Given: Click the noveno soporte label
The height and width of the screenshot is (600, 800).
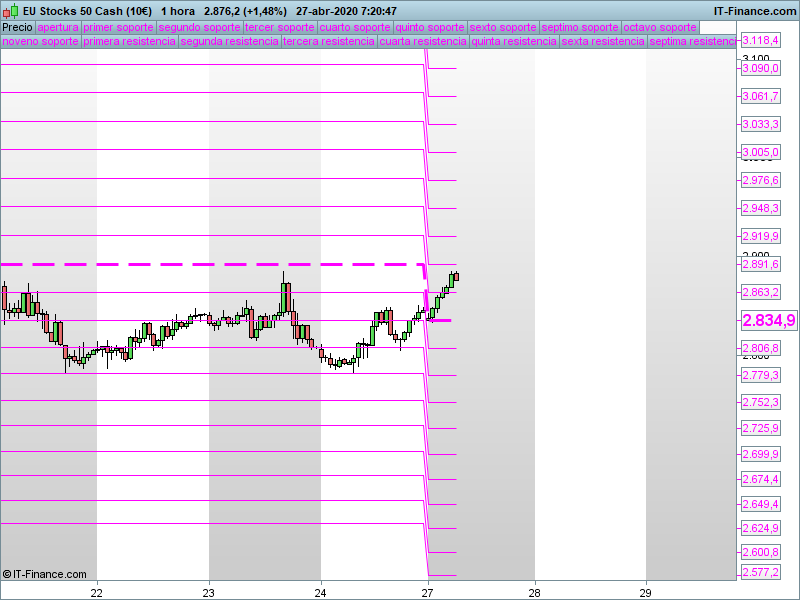Looking at the screenshot, I should [x=39, y=41].
